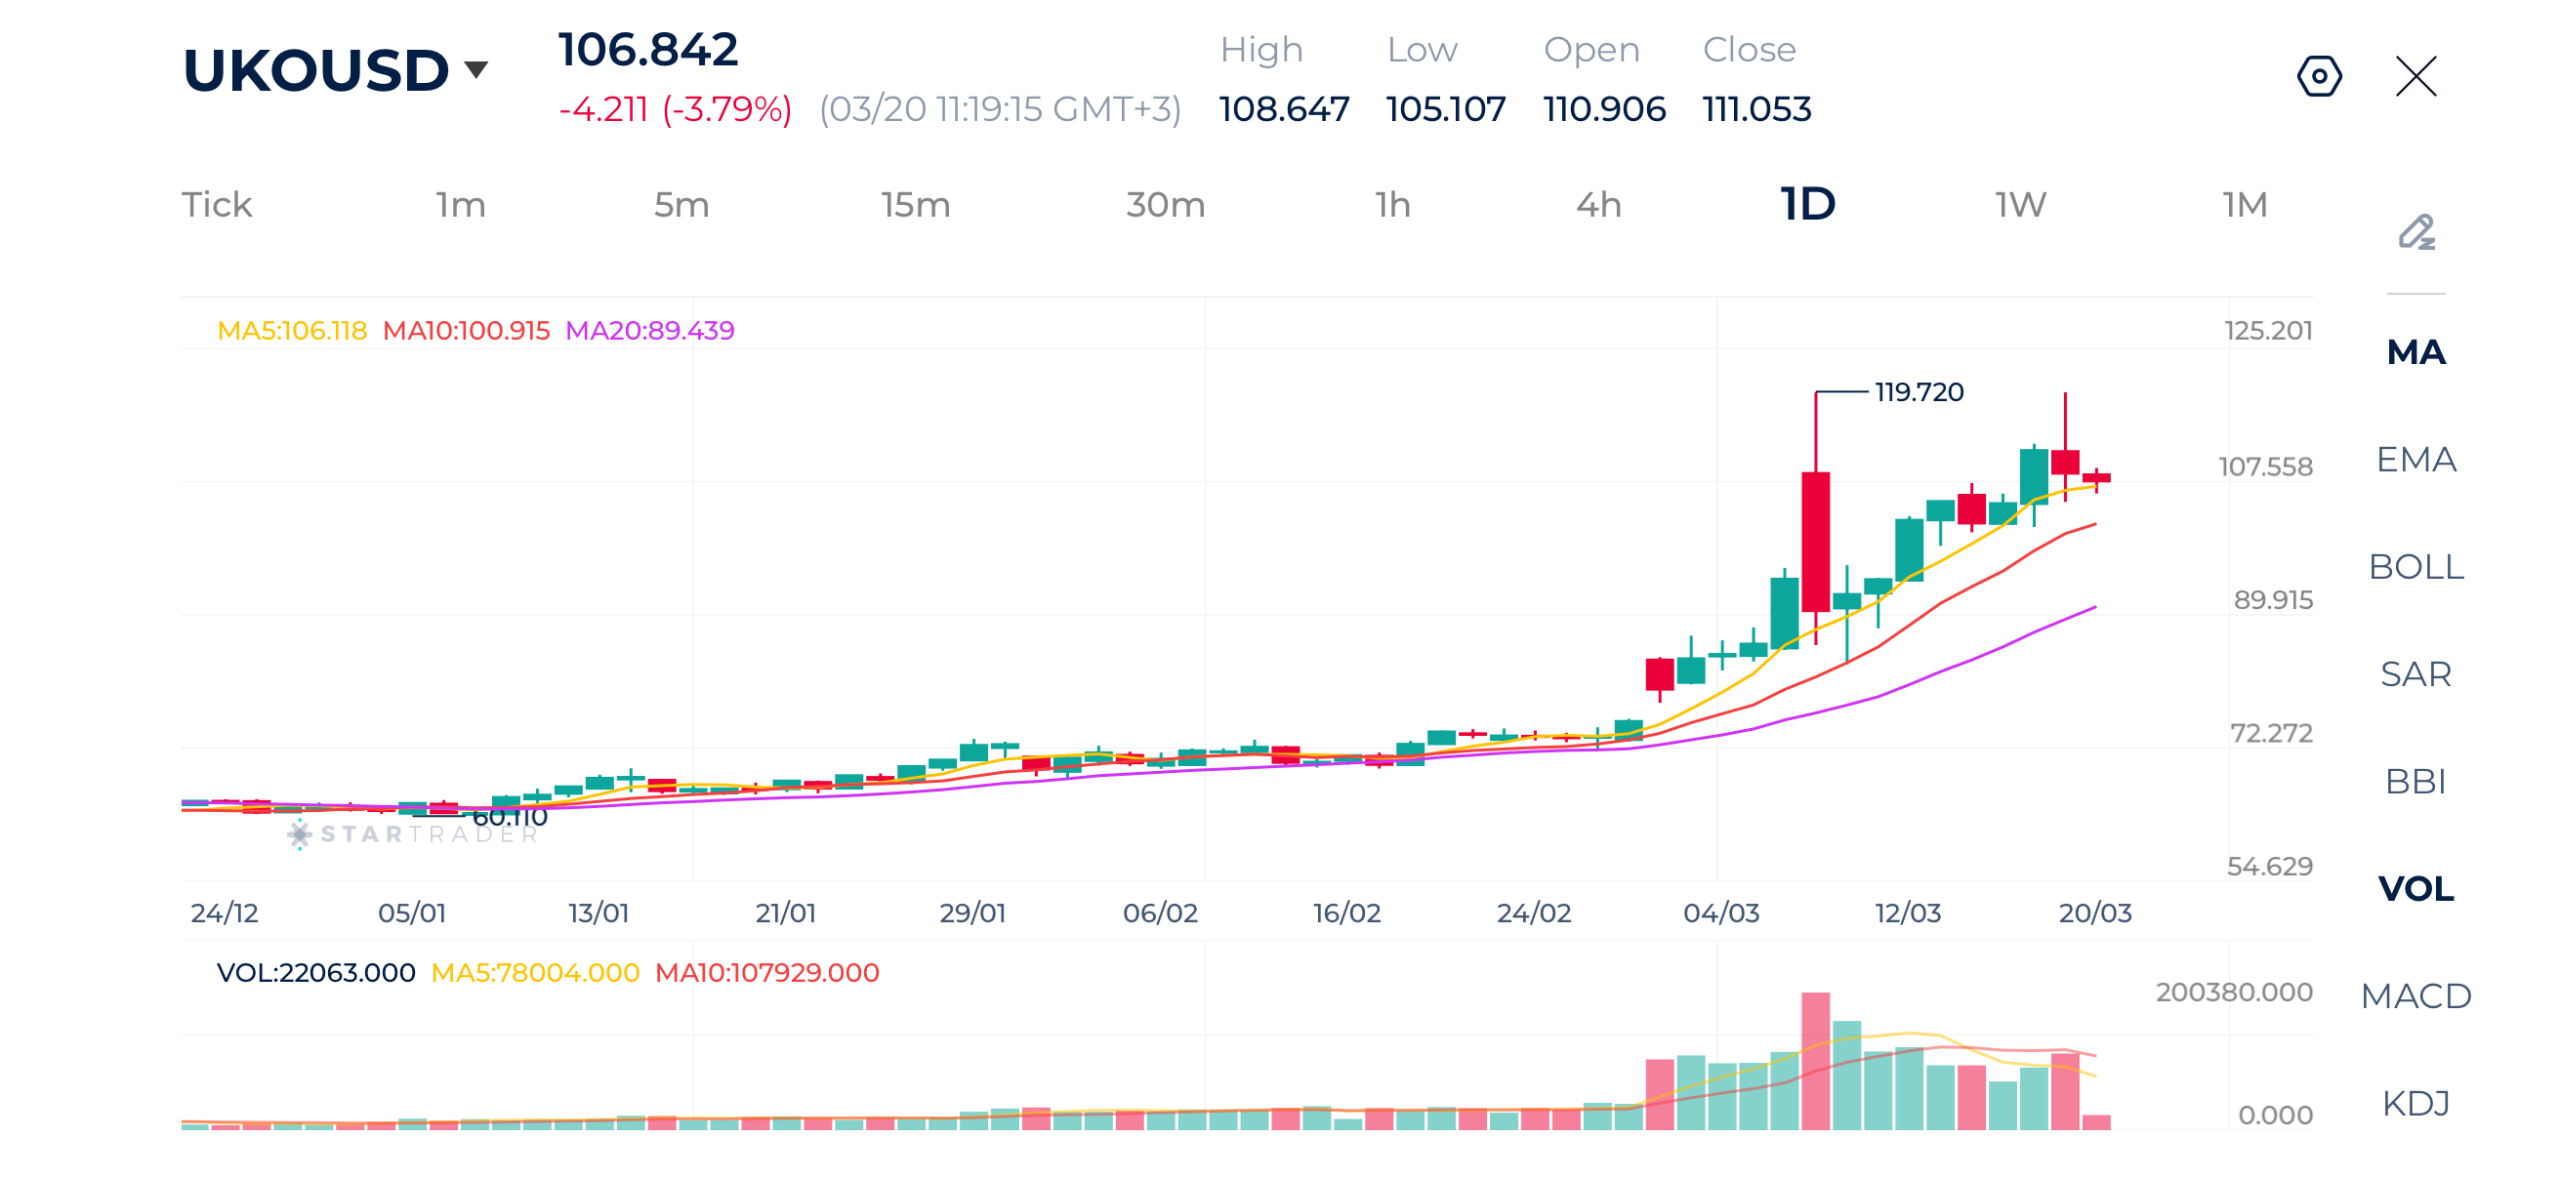Click the 119.720 high price marker
The height and width of the screenshot is (1177, 2560).
1917,391
